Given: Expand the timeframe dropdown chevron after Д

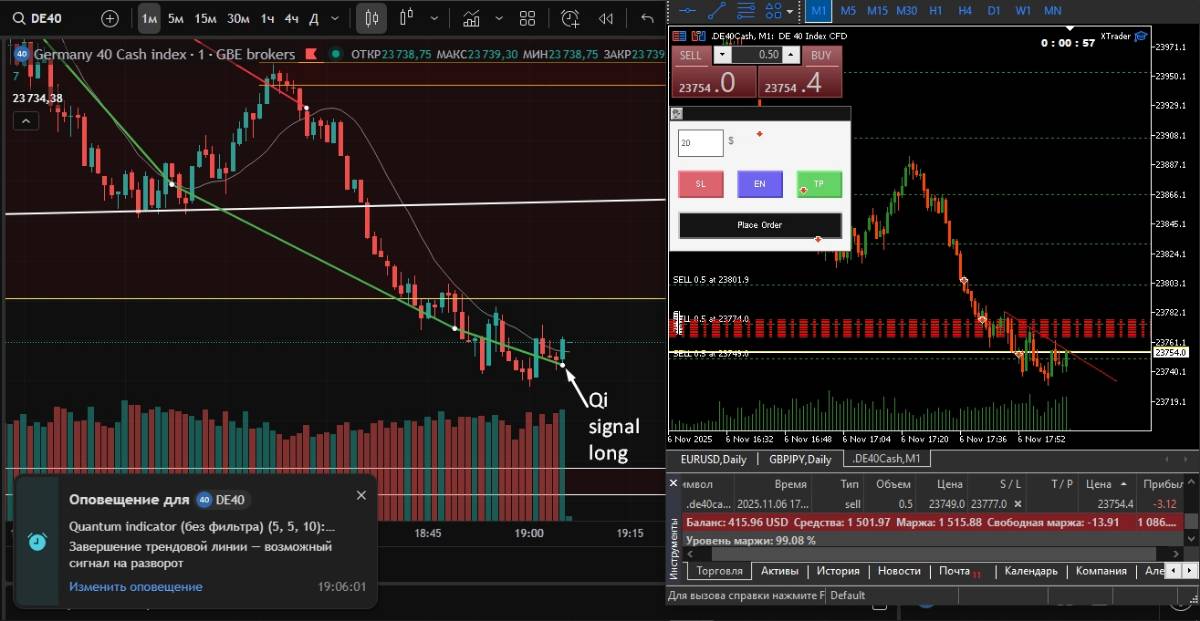Looking at the screenshot, I should [336, 18].
